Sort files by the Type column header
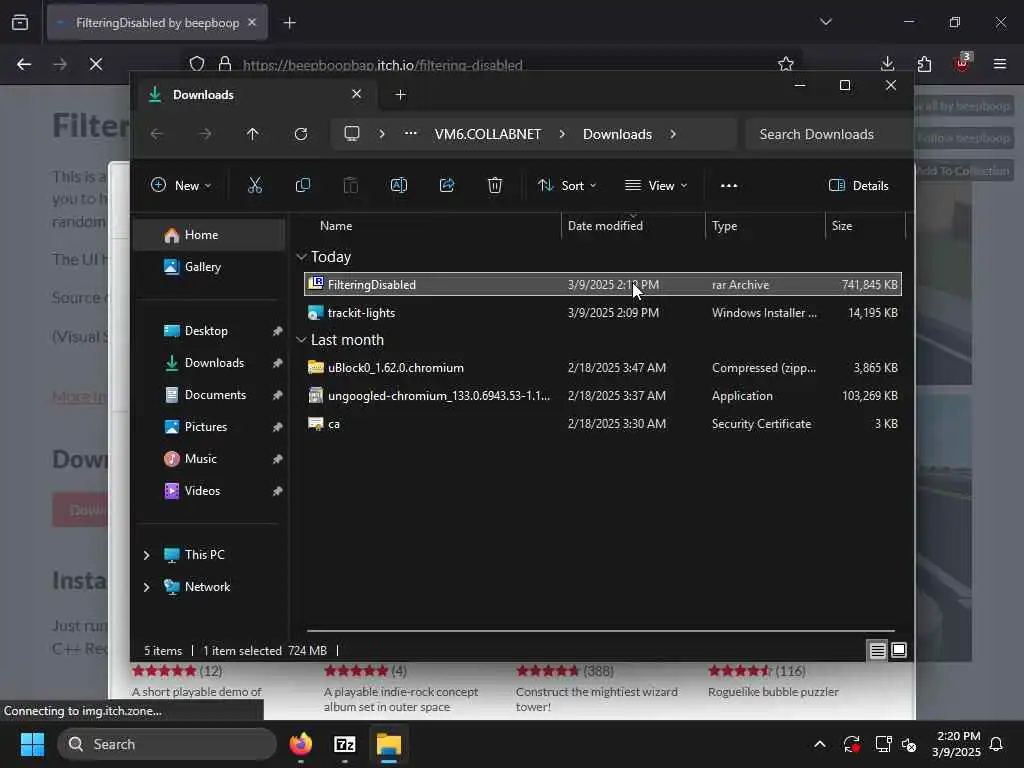The image size is (1024, 768). (x=765, y=226)
